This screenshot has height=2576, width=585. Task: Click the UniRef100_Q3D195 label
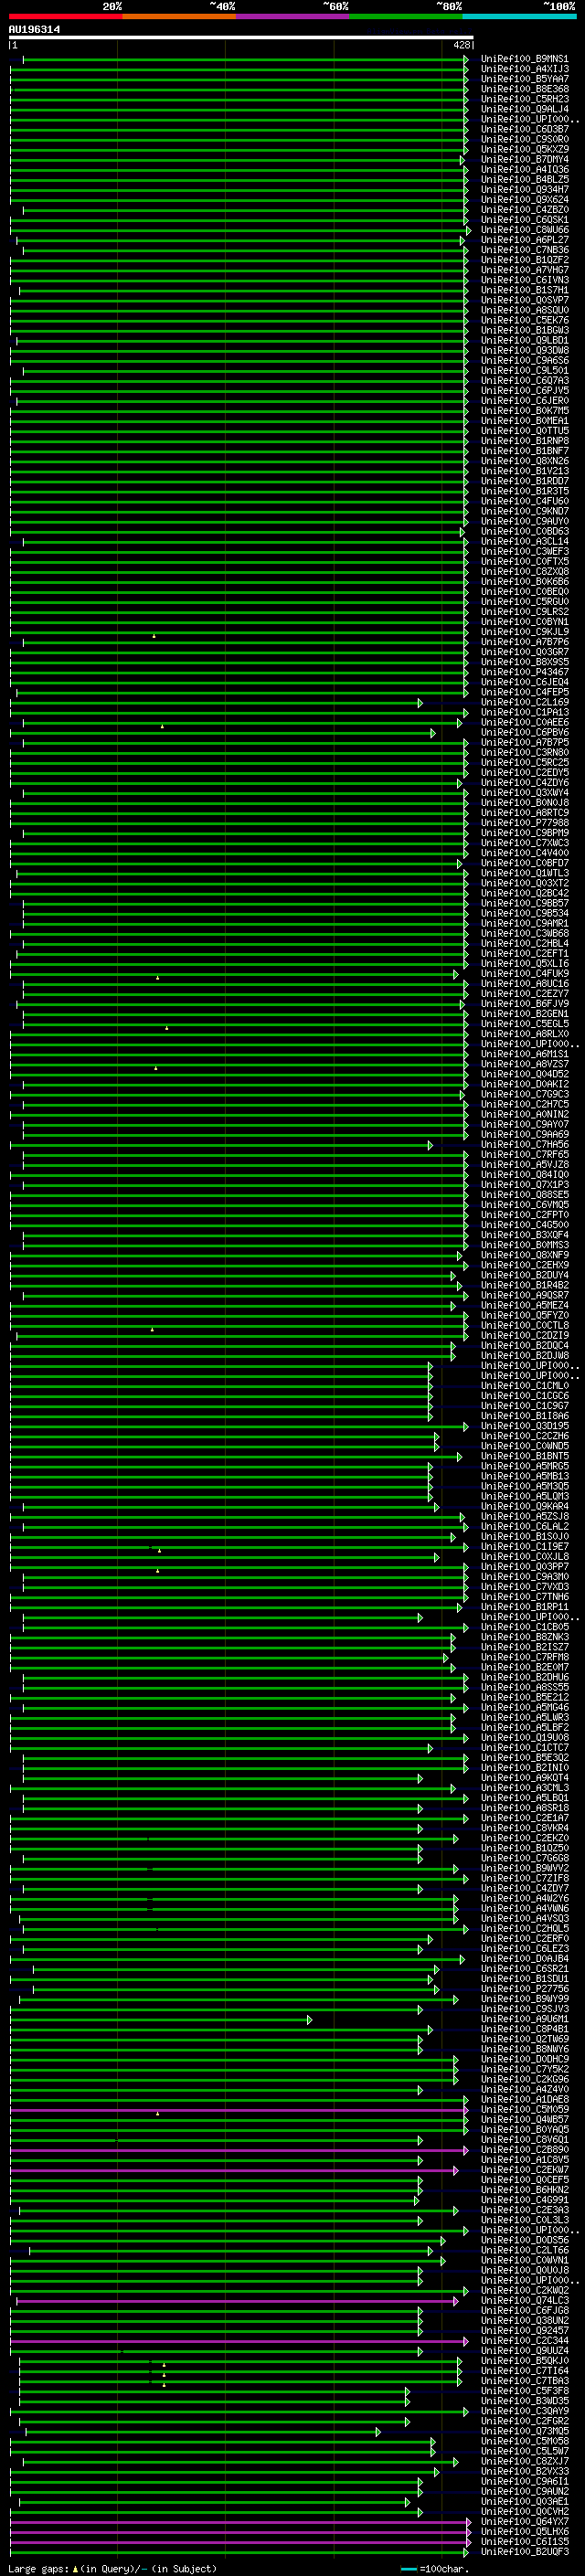tap(524, 1426)
